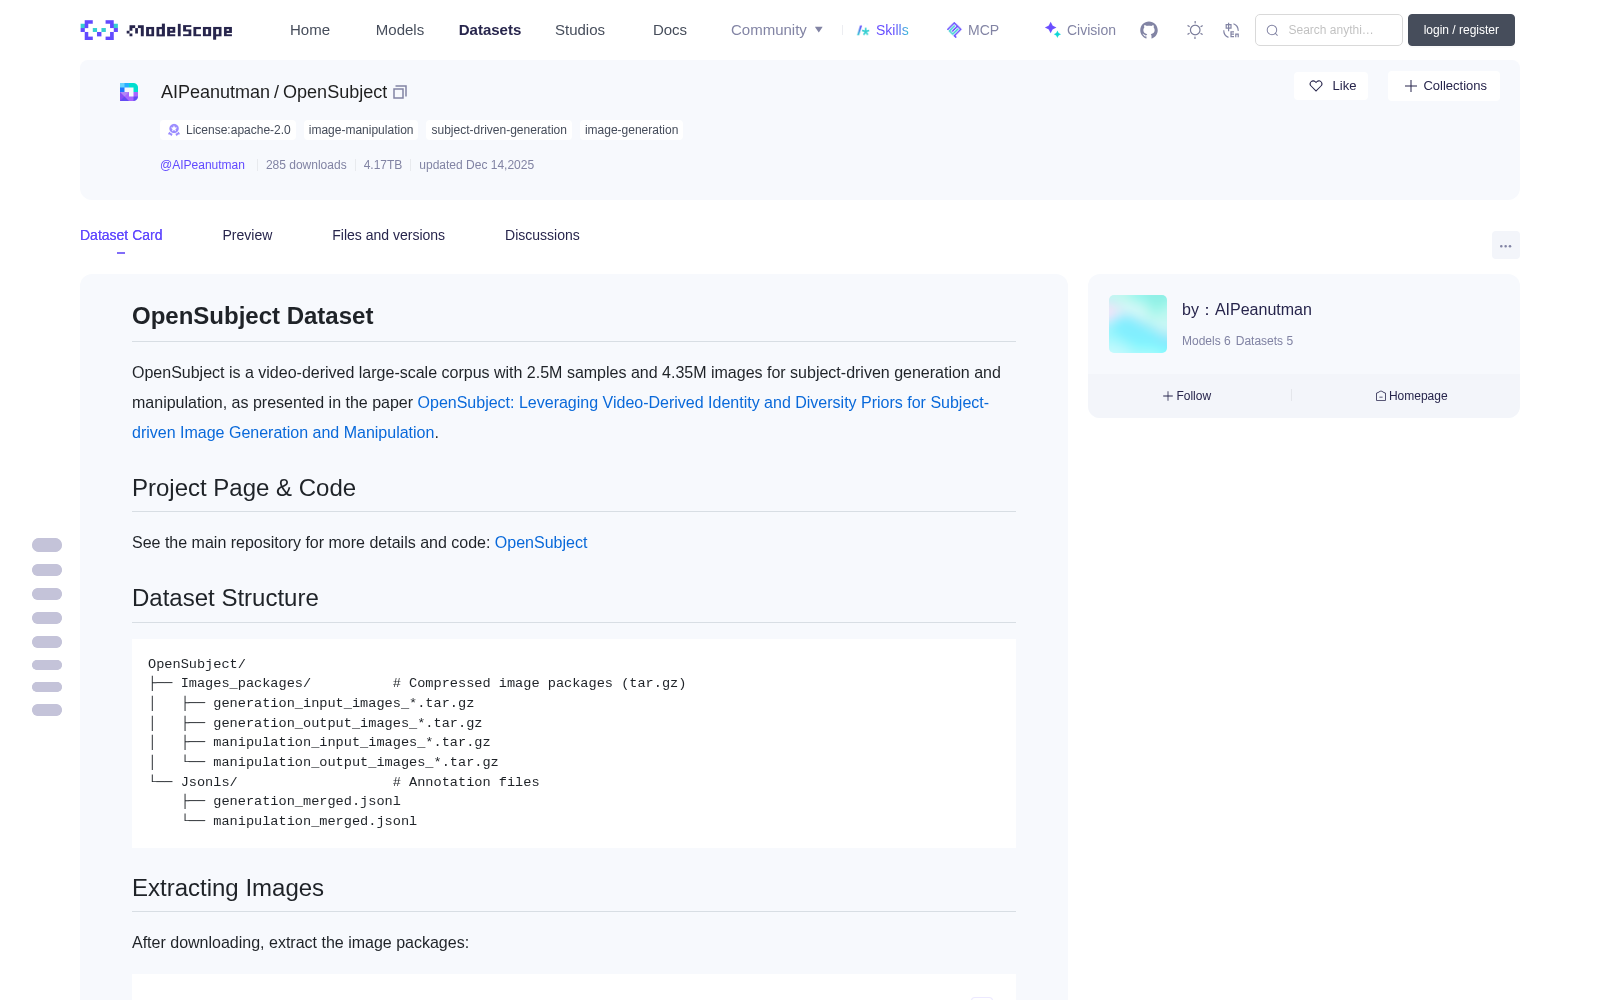
Task: Visit AIPeanutman's Homepage
Action: 1411,396
